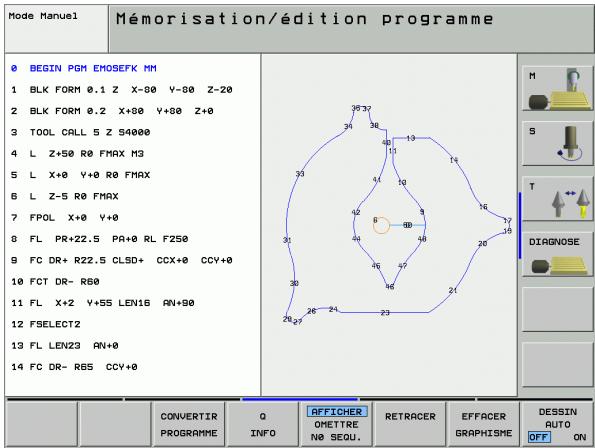Viewport: 595px width, 448px height.
Task: Select line 0 BEGIN PGM EMOSEFK MM
Action: pos(83,68)
